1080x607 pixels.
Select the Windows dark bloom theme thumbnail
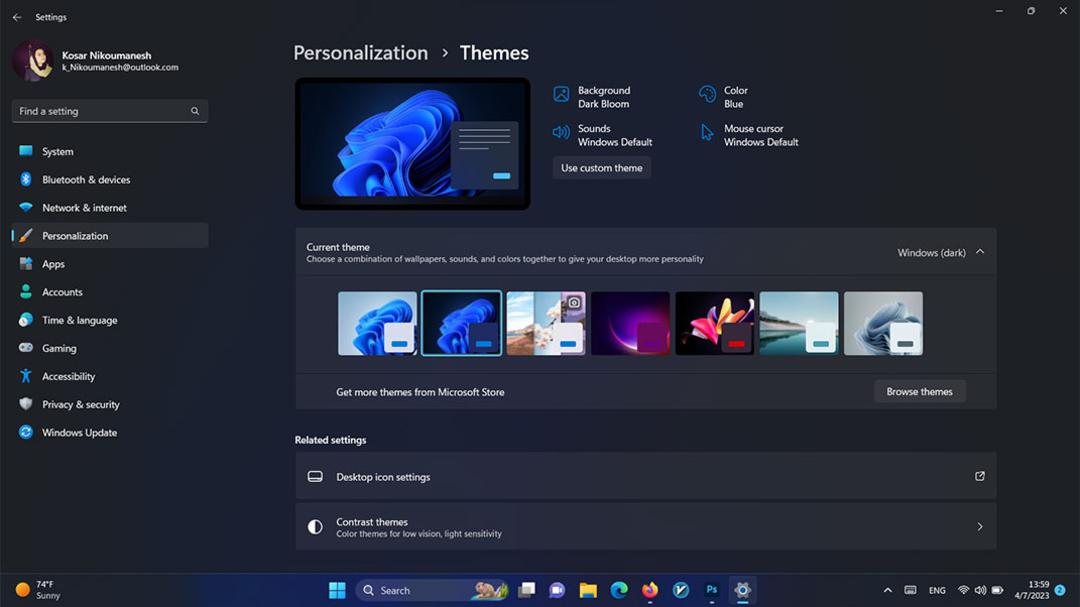click(461, 323)
